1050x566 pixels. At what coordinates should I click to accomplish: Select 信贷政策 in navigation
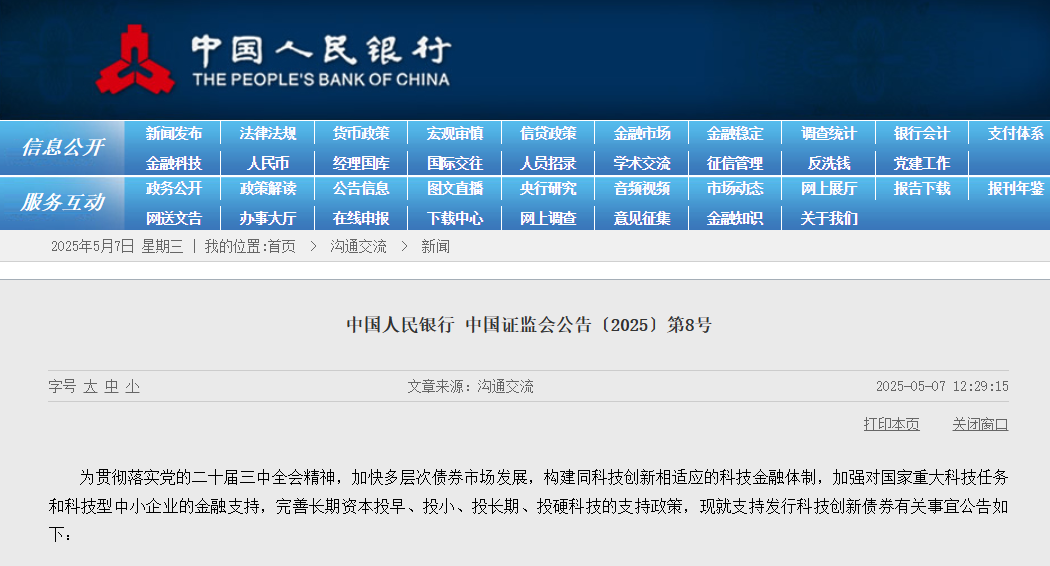pos(548,133)
